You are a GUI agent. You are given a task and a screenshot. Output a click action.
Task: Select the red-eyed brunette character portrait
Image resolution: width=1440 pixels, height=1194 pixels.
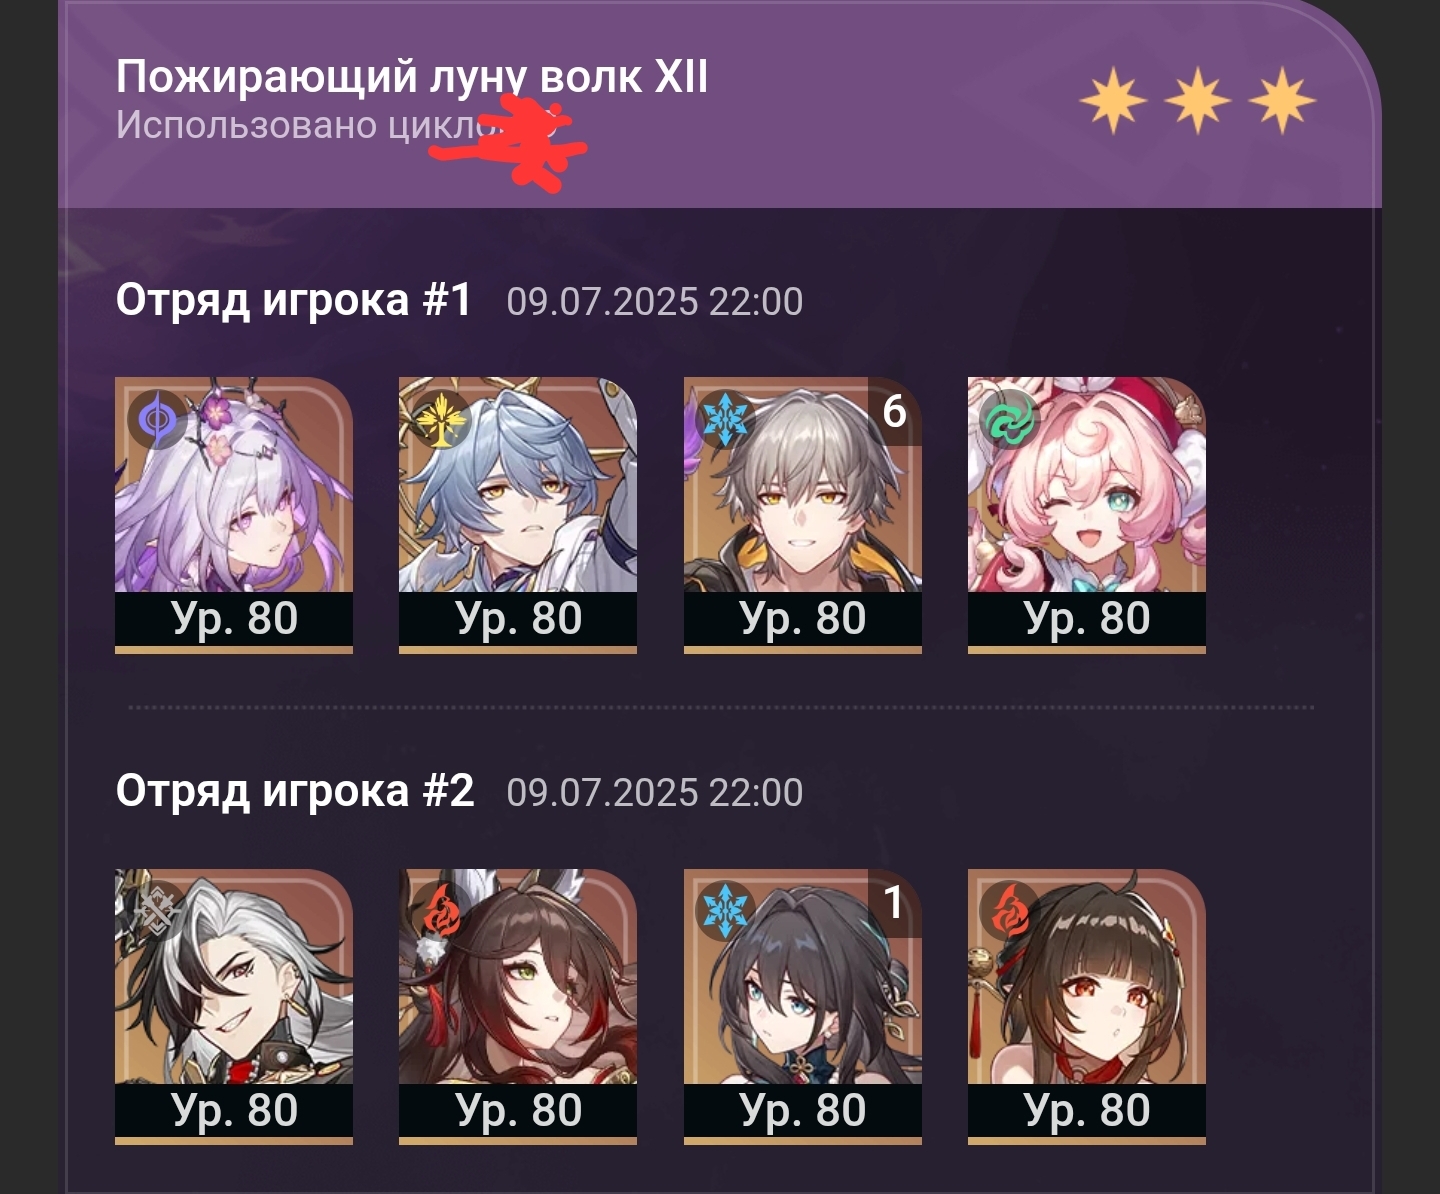coord(1087,1007)
